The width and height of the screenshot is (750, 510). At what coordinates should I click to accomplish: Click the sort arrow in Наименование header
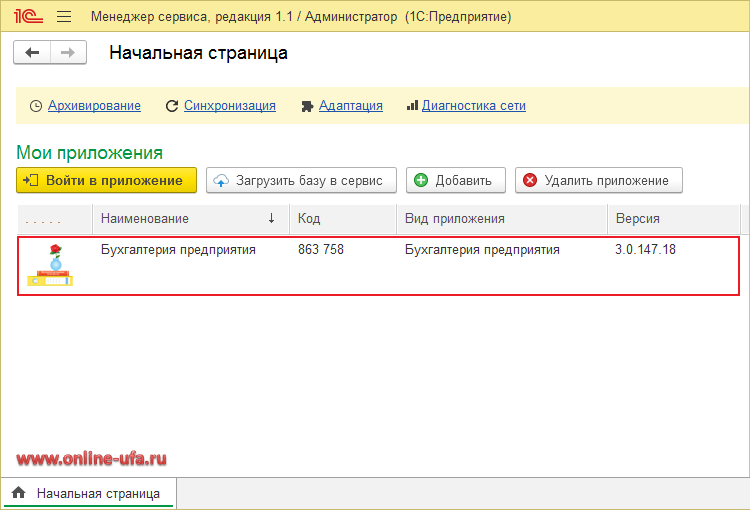(x=271, y=219)
